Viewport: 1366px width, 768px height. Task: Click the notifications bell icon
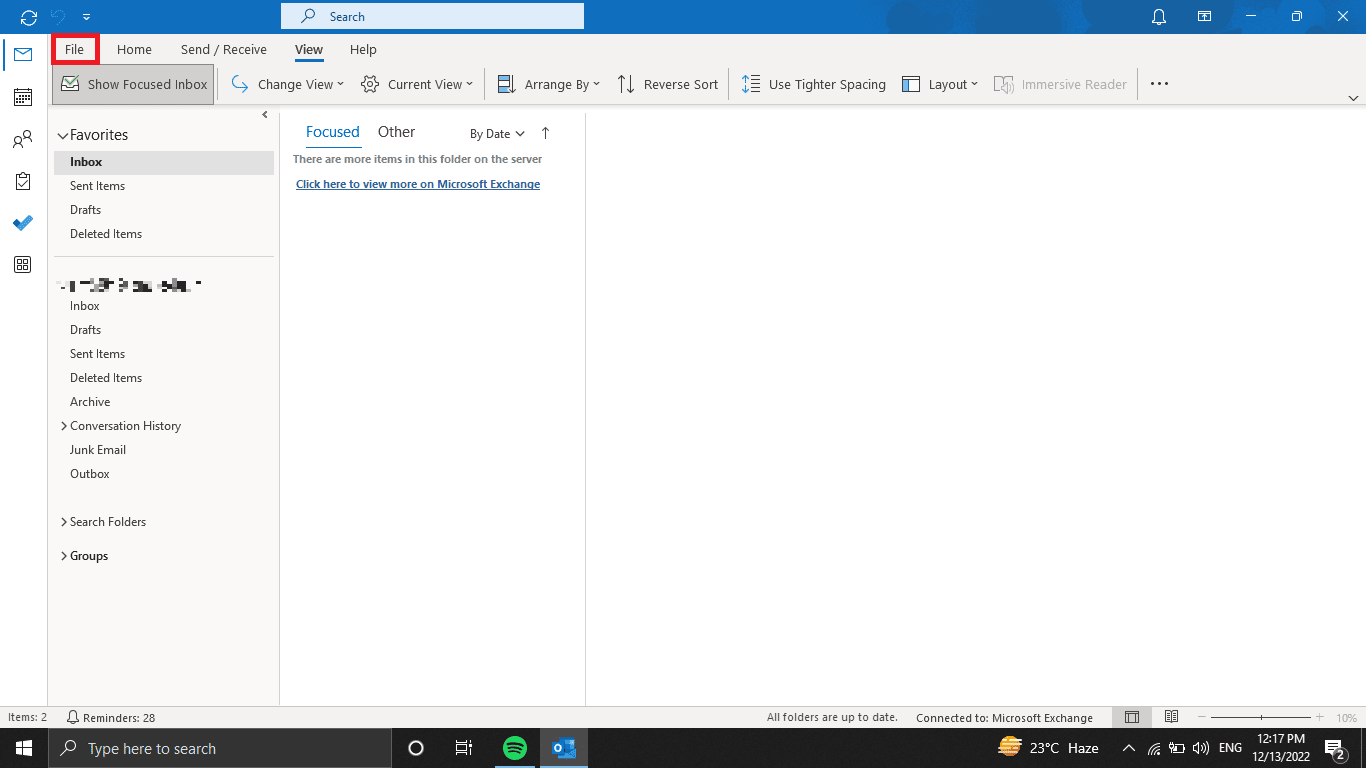coord(1158,16)
